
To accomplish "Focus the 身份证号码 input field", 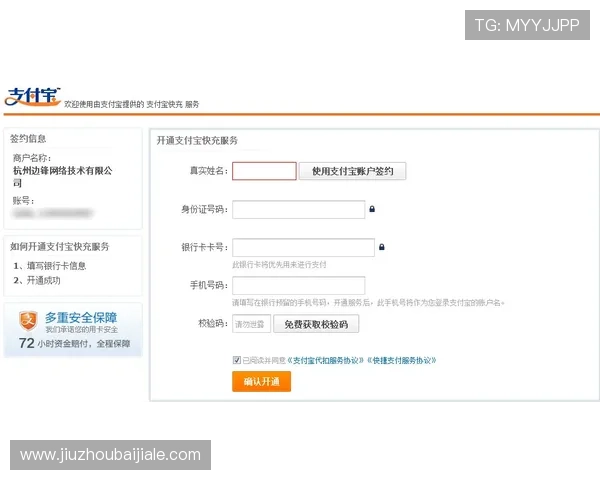I will coord(298,209).
